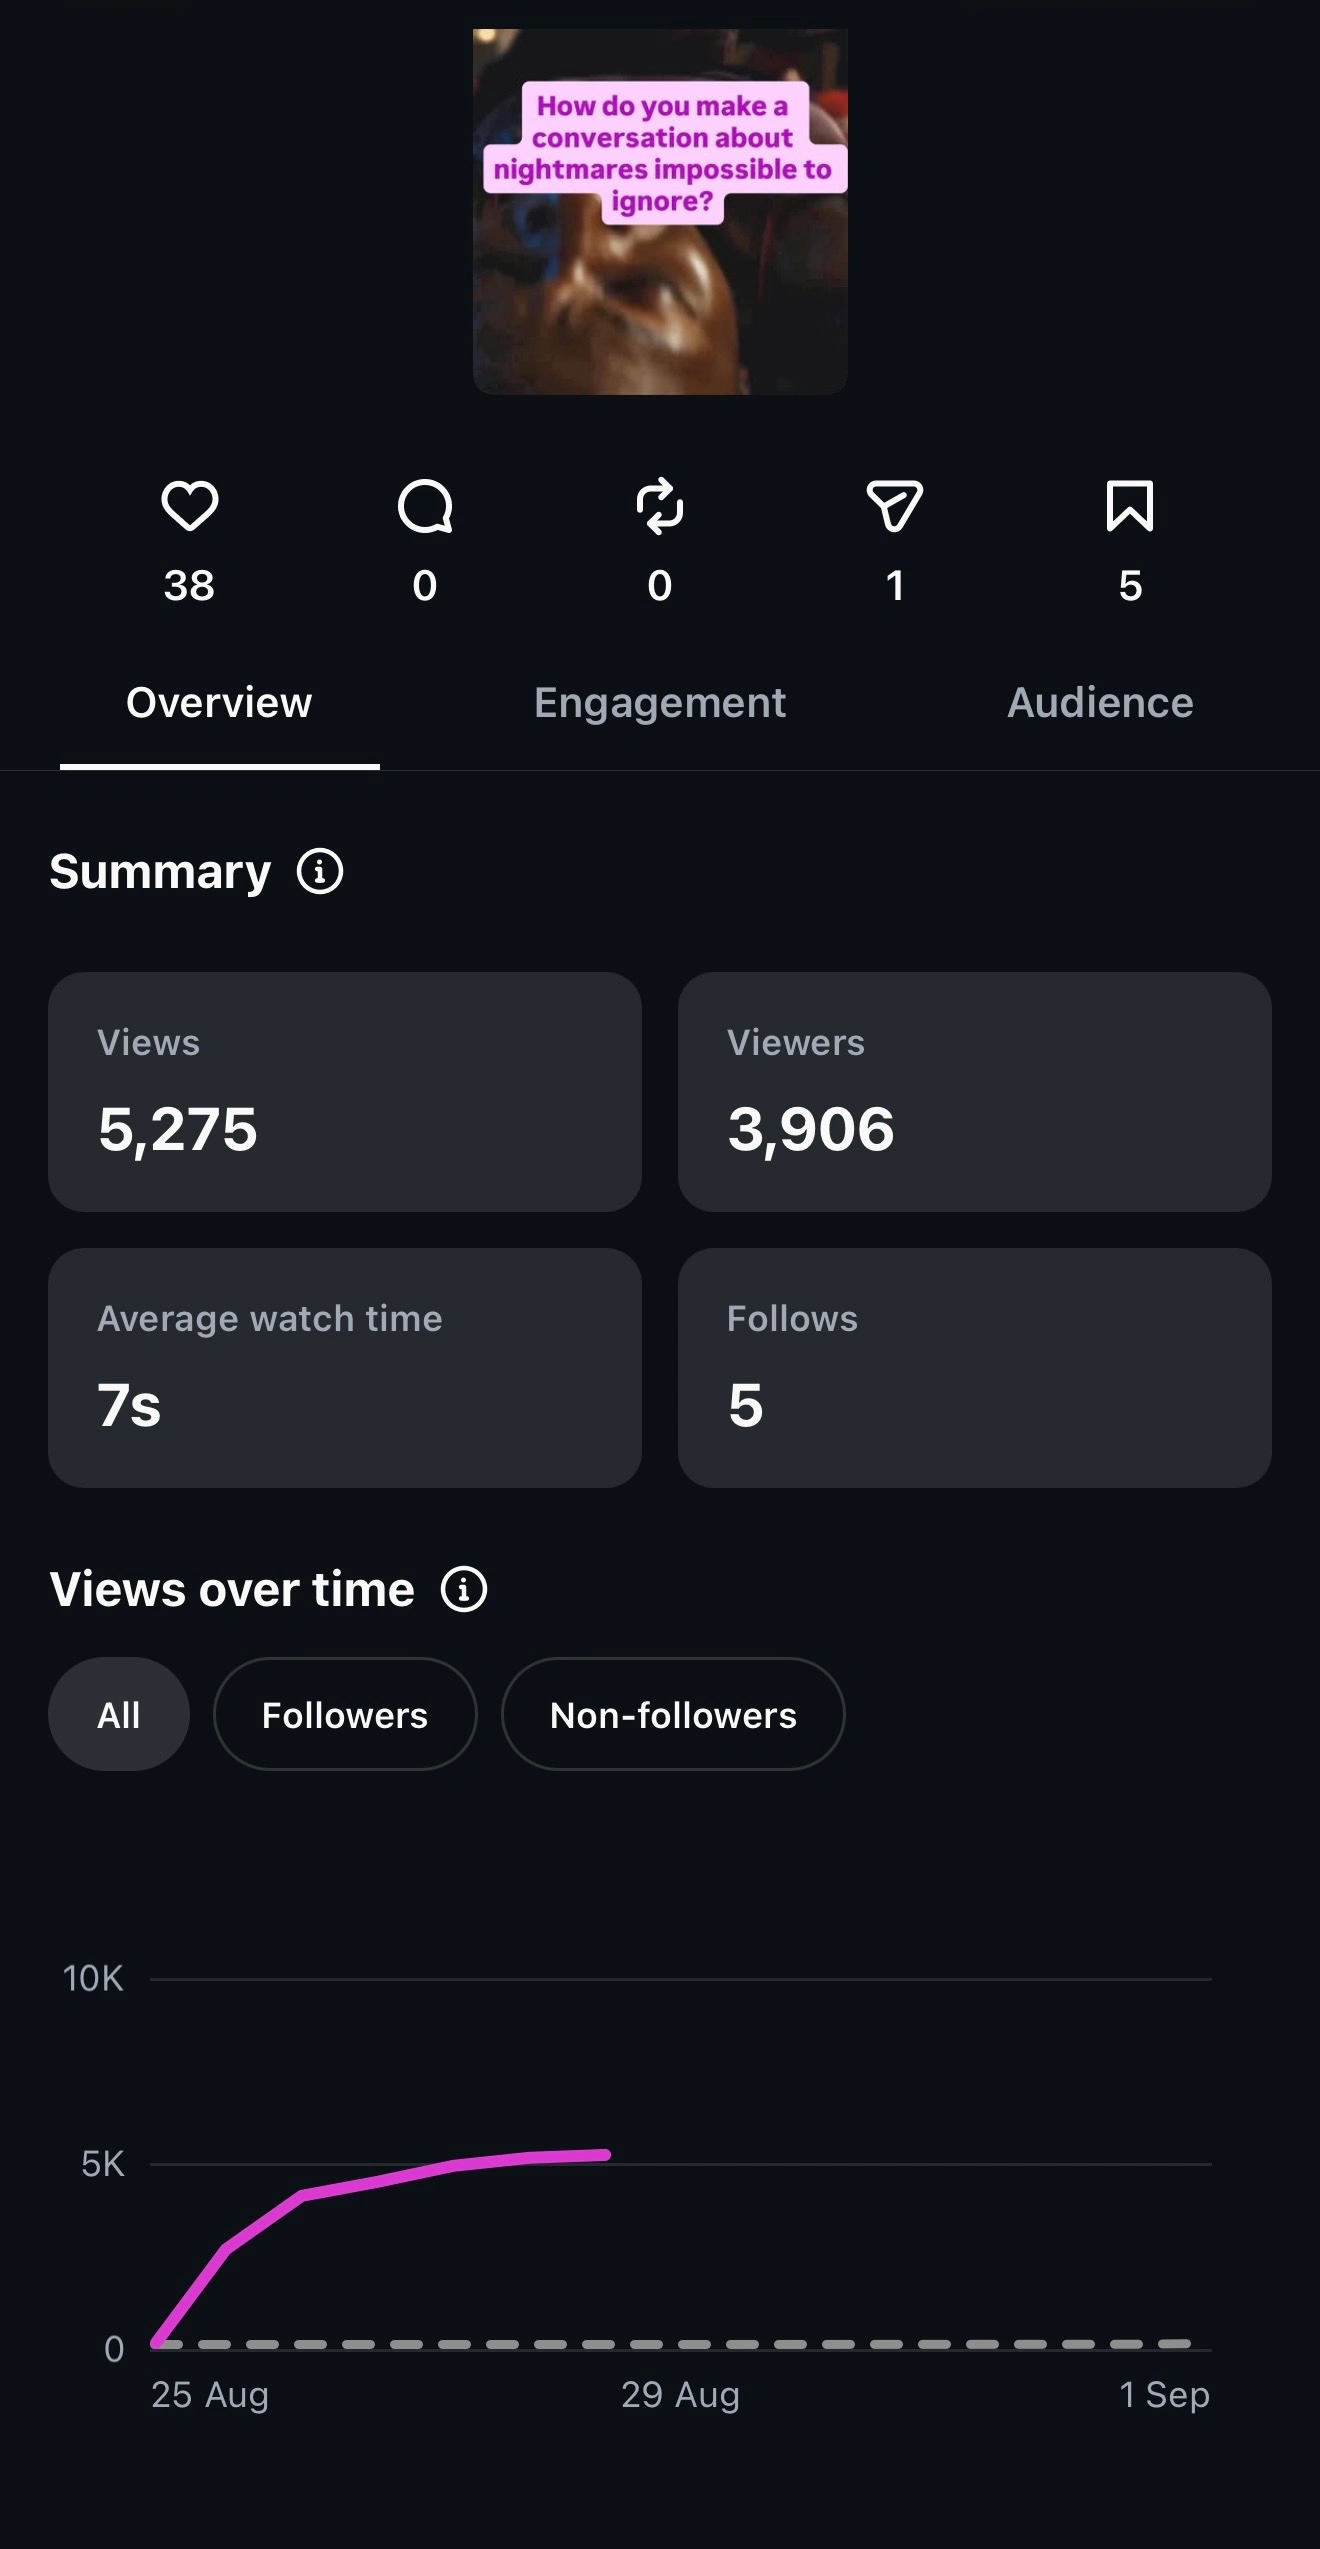The image size is (1320, 2549).
Task: Tap the shares paper plane icon
Action: (x=895, y=506)
